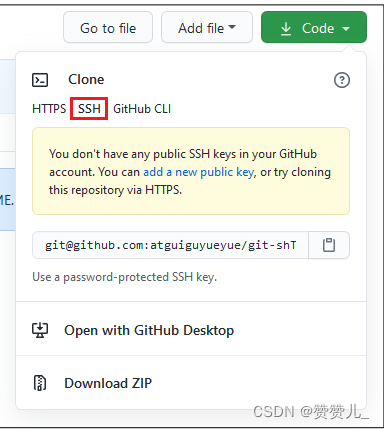Click the desktop download icon
384x429 pixels.
(x=40, y=330)
